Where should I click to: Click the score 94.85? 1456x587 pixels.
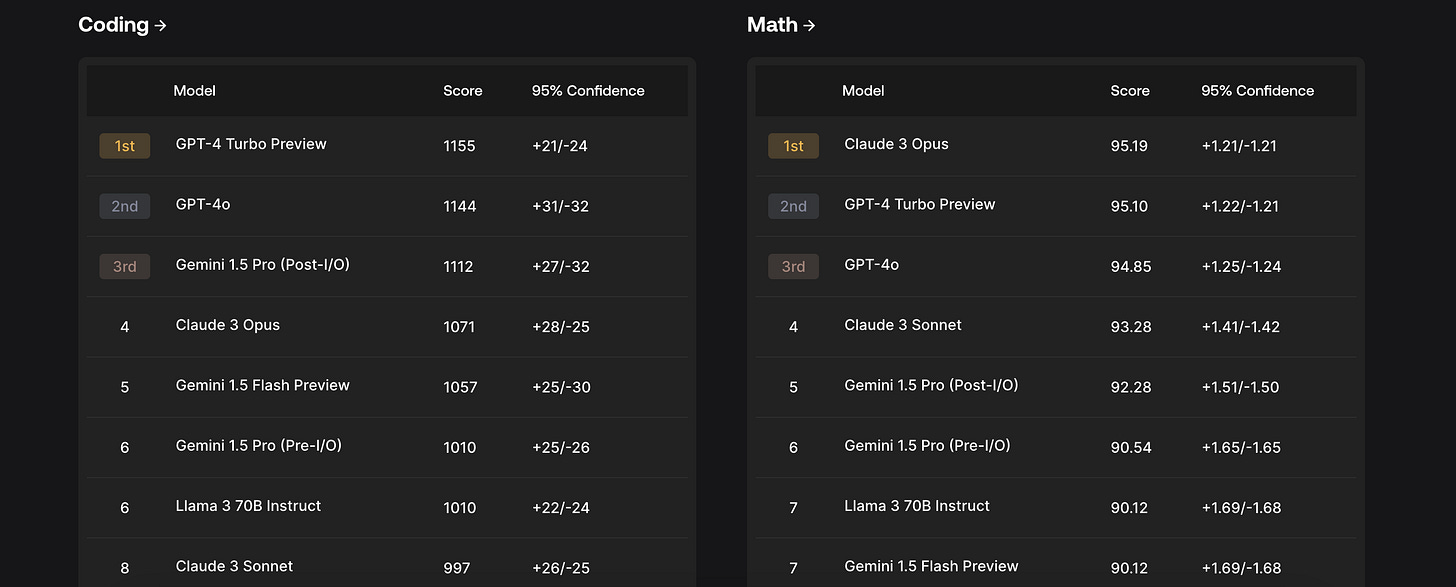pyautogui.click(x=1130, y=267)
